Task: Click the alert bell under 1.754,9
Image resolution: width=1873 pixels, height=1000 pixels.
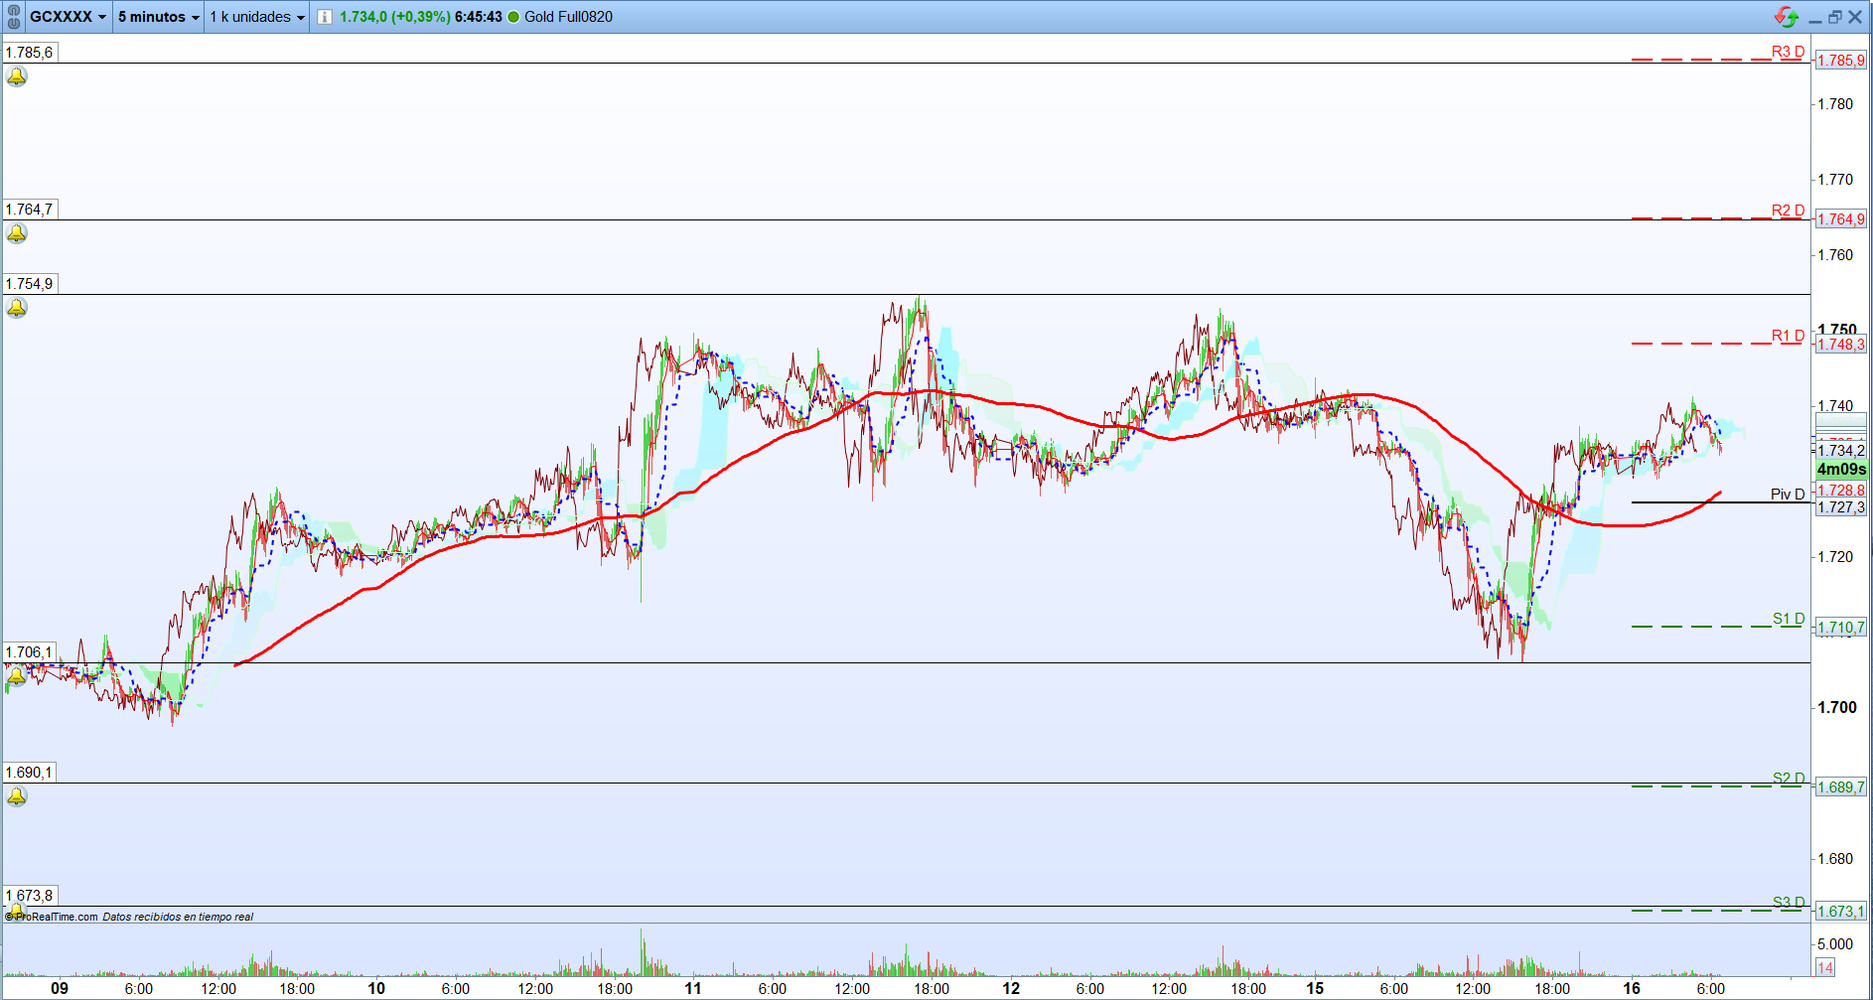Action: coord(16,307)
